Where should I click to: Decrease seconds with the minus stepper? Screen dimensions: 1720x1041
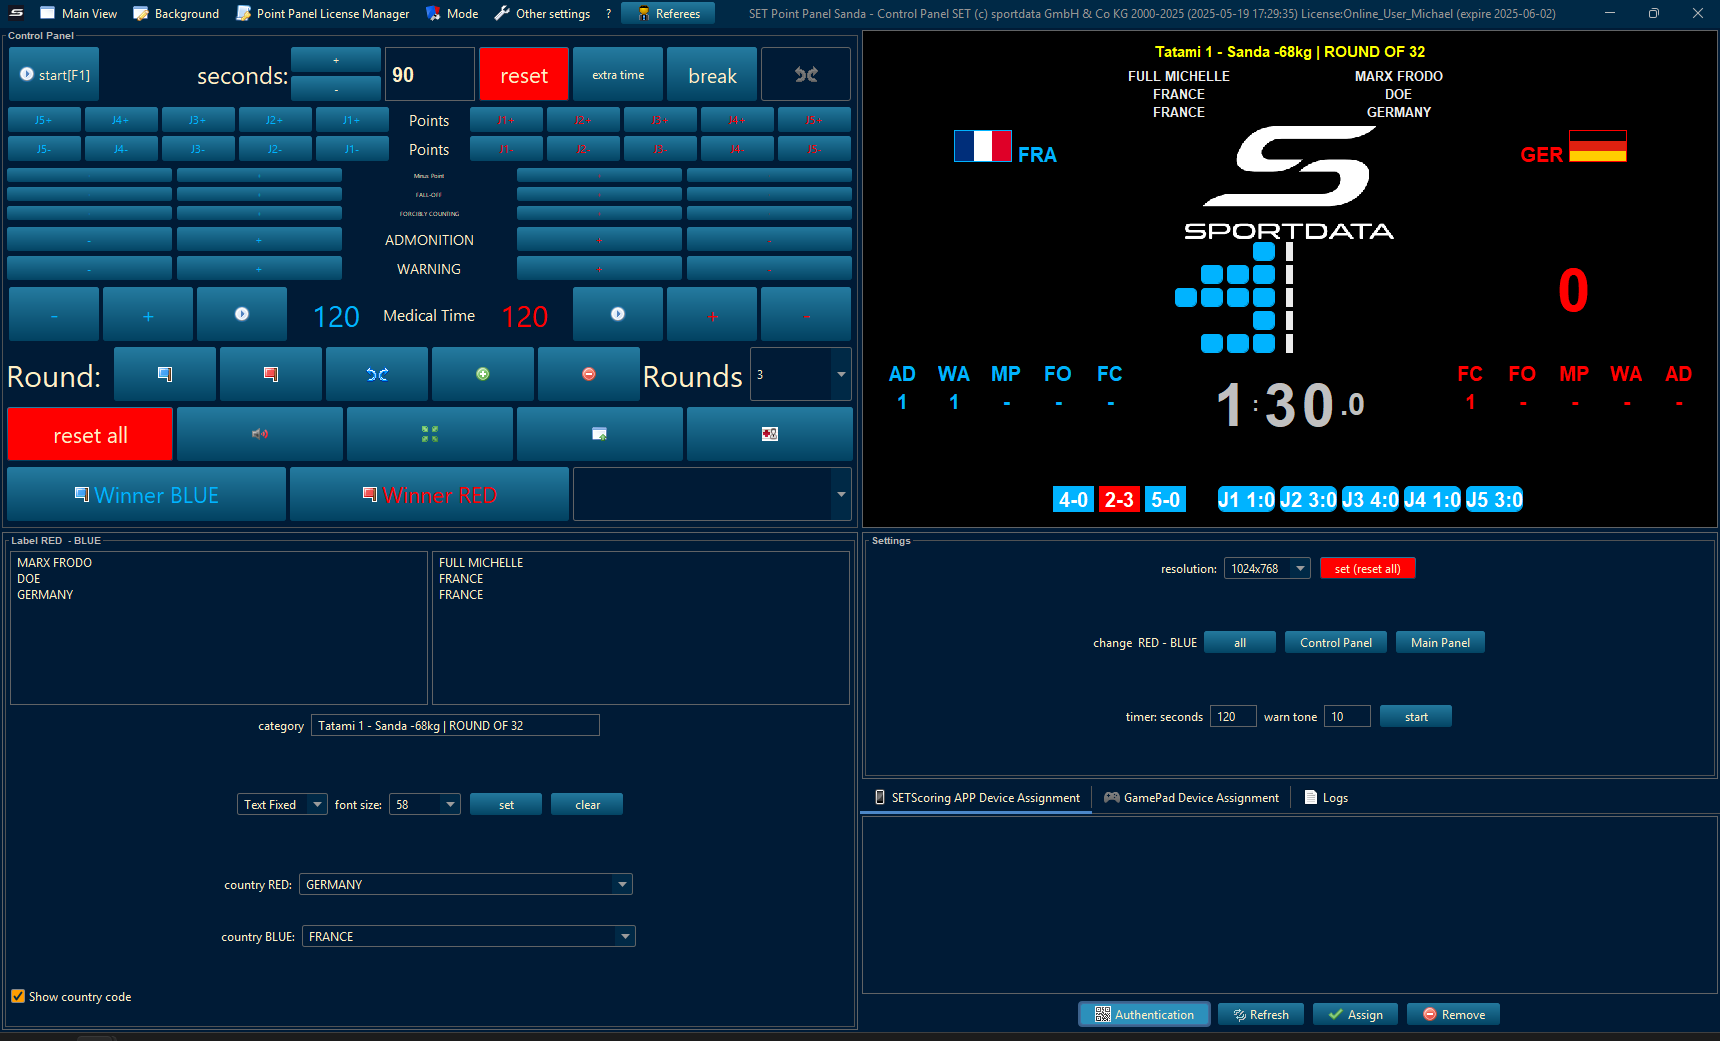tap(336, 89)
